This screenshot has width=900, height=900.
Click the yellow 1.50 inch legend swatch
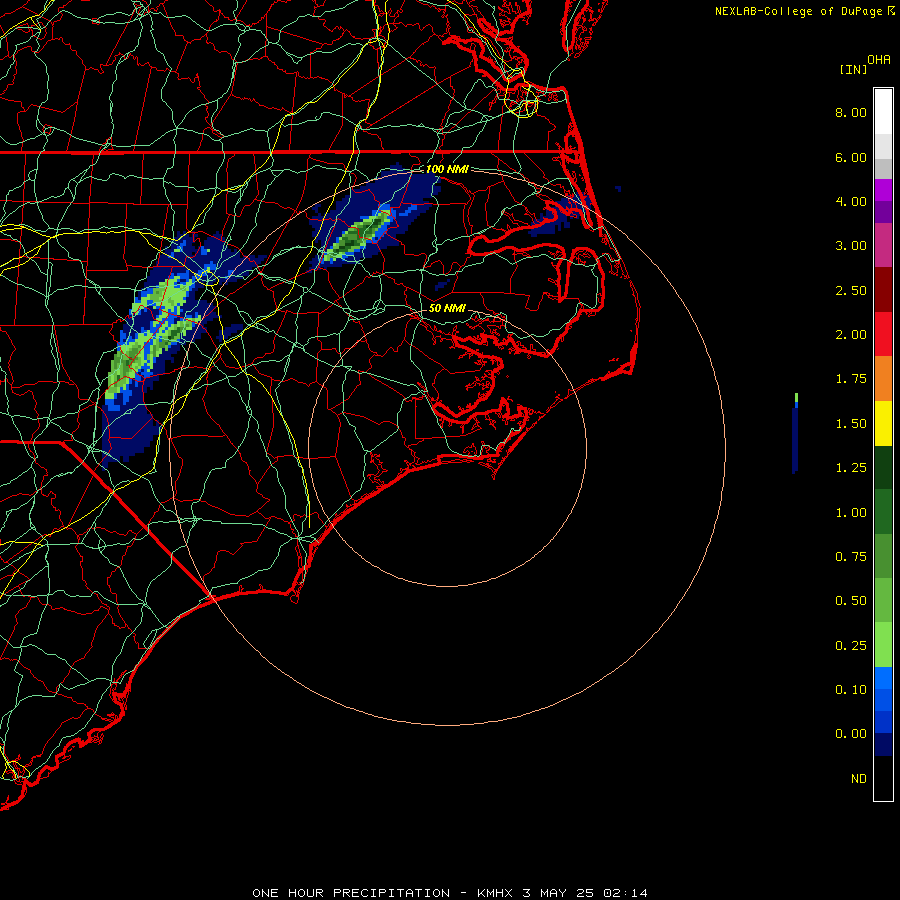[x=883, y=423]
